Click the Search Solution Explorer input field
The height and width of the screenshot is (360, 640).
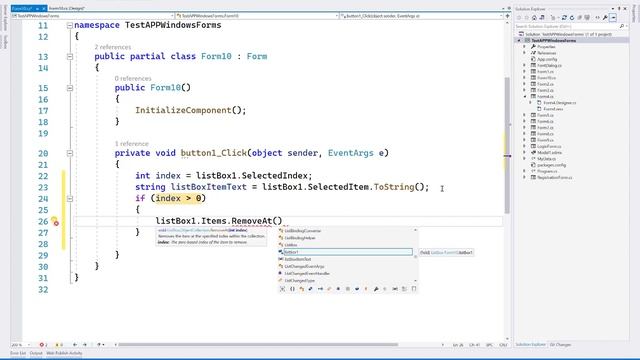pos(566,26)
